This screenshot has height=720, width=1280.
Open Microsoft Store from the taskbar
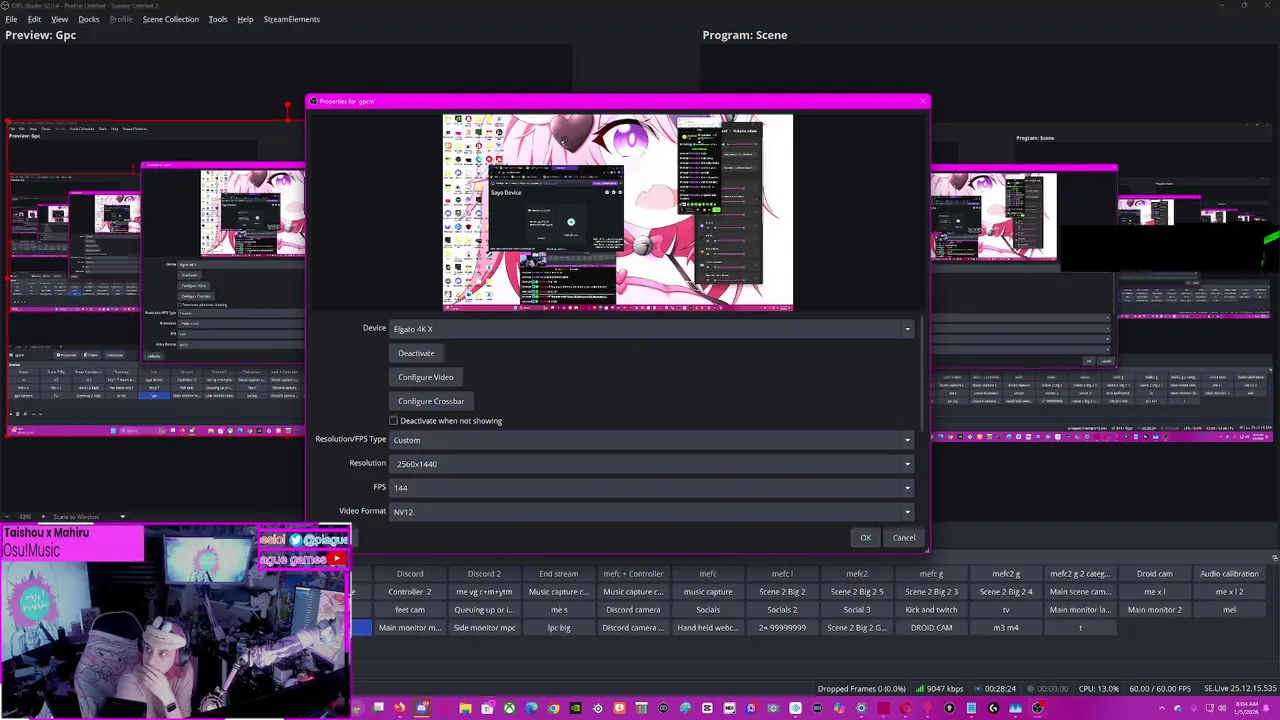click(487, 709)
